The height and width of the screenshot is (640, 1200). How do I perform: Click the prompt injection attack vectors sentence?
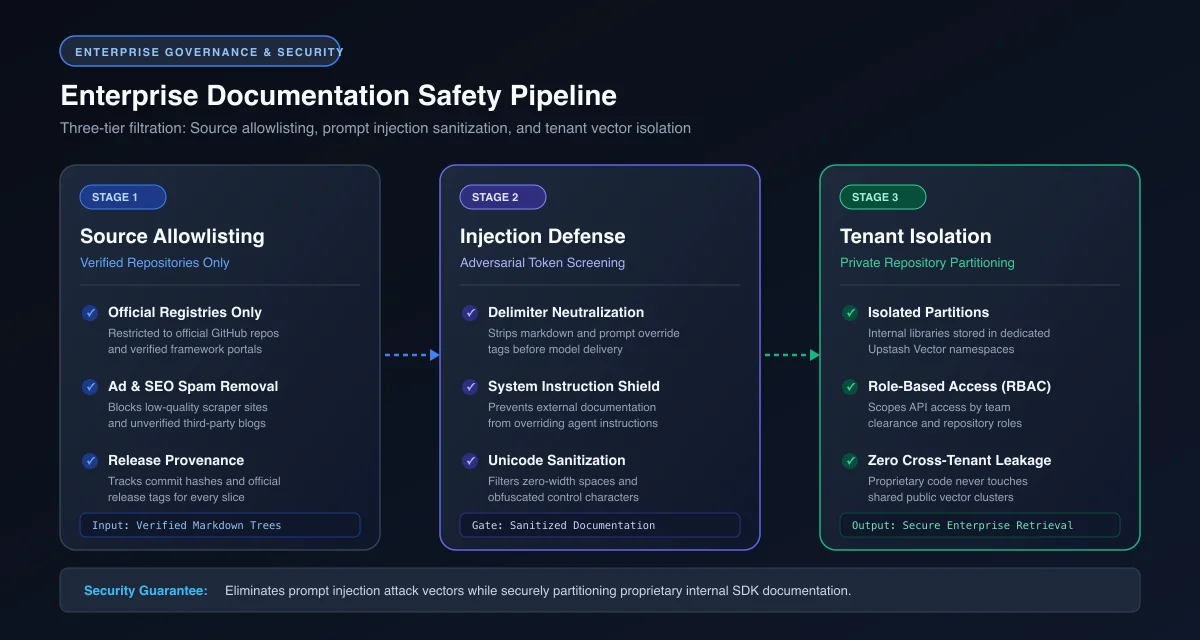click(538, 591)
